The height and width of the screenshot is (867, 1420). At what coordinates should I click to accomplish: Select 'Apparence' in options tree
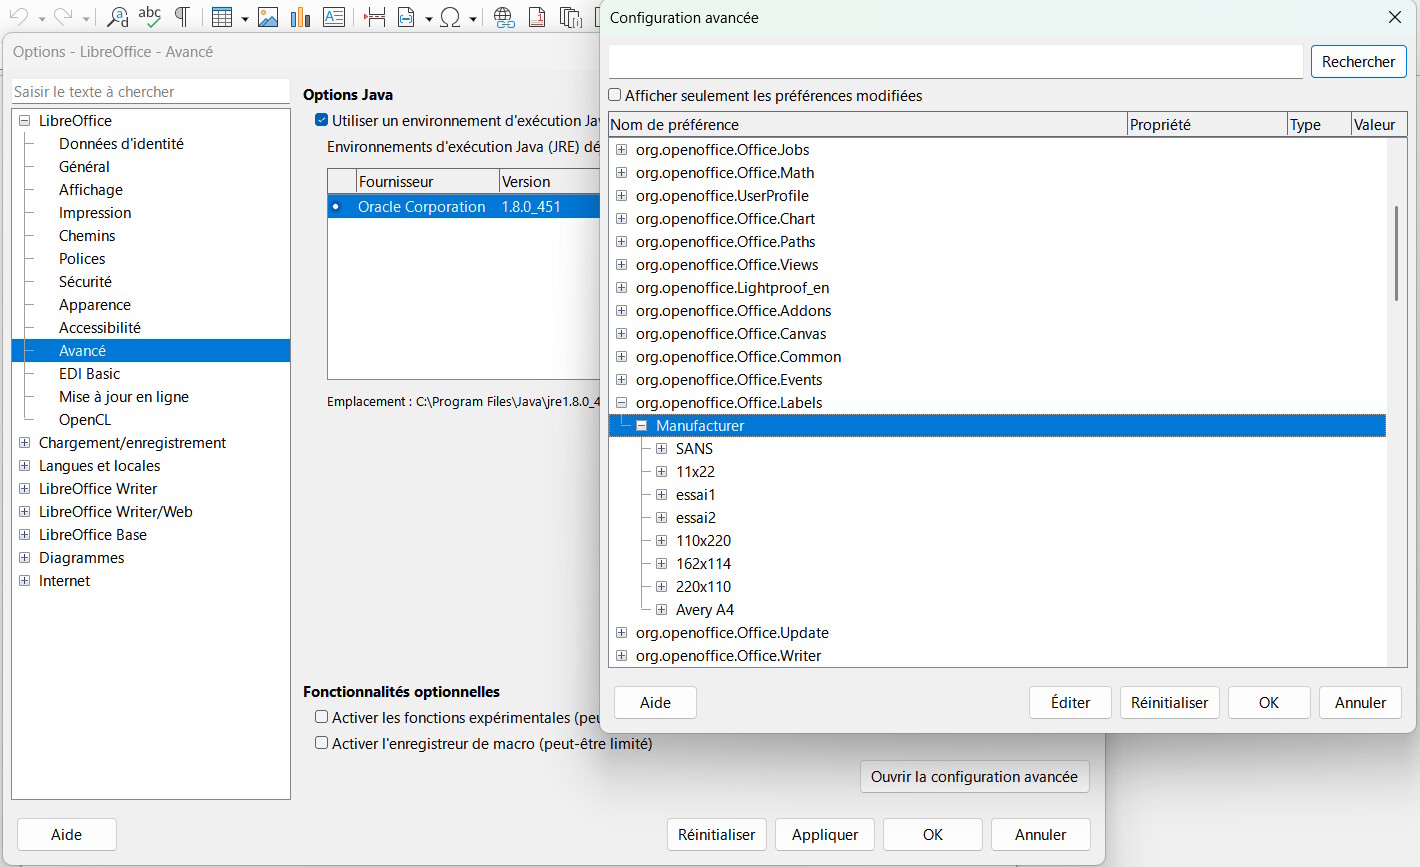click(x=94, y=304)
